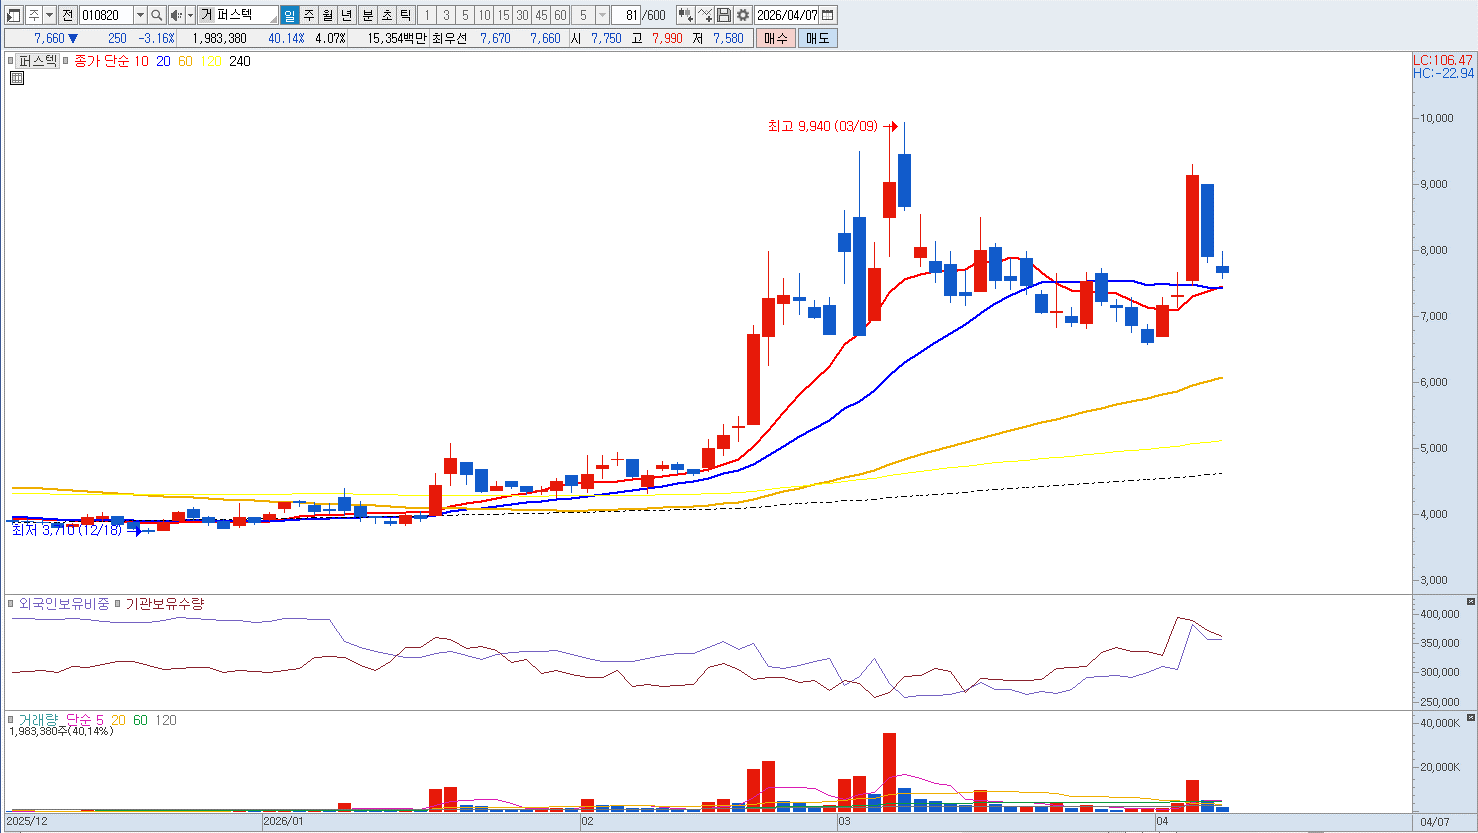Click the save chart floppy disk icon

(x=724, y=15)
